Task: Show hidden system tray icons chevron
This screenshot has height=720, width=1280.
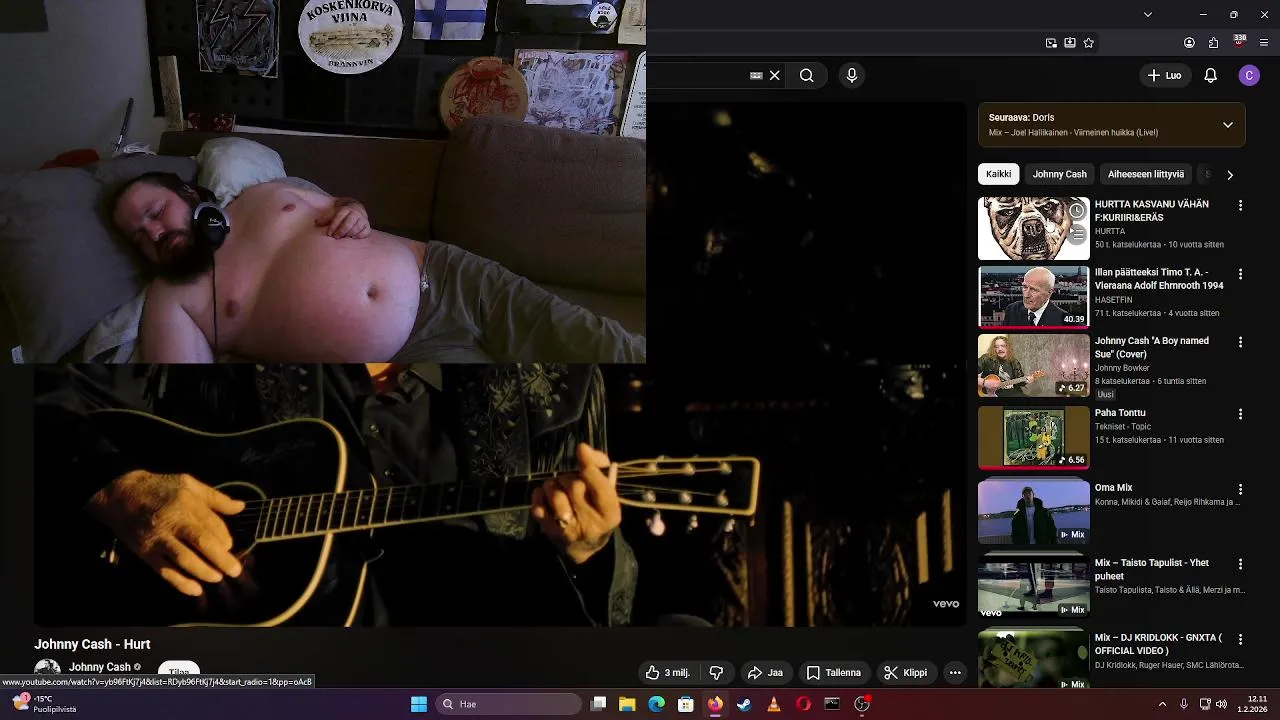Action: coord(1162,704)
